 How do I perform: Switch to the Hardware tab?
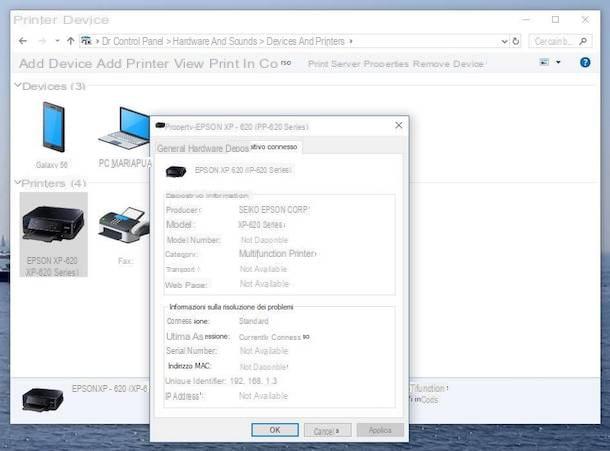tap(205, 149)
